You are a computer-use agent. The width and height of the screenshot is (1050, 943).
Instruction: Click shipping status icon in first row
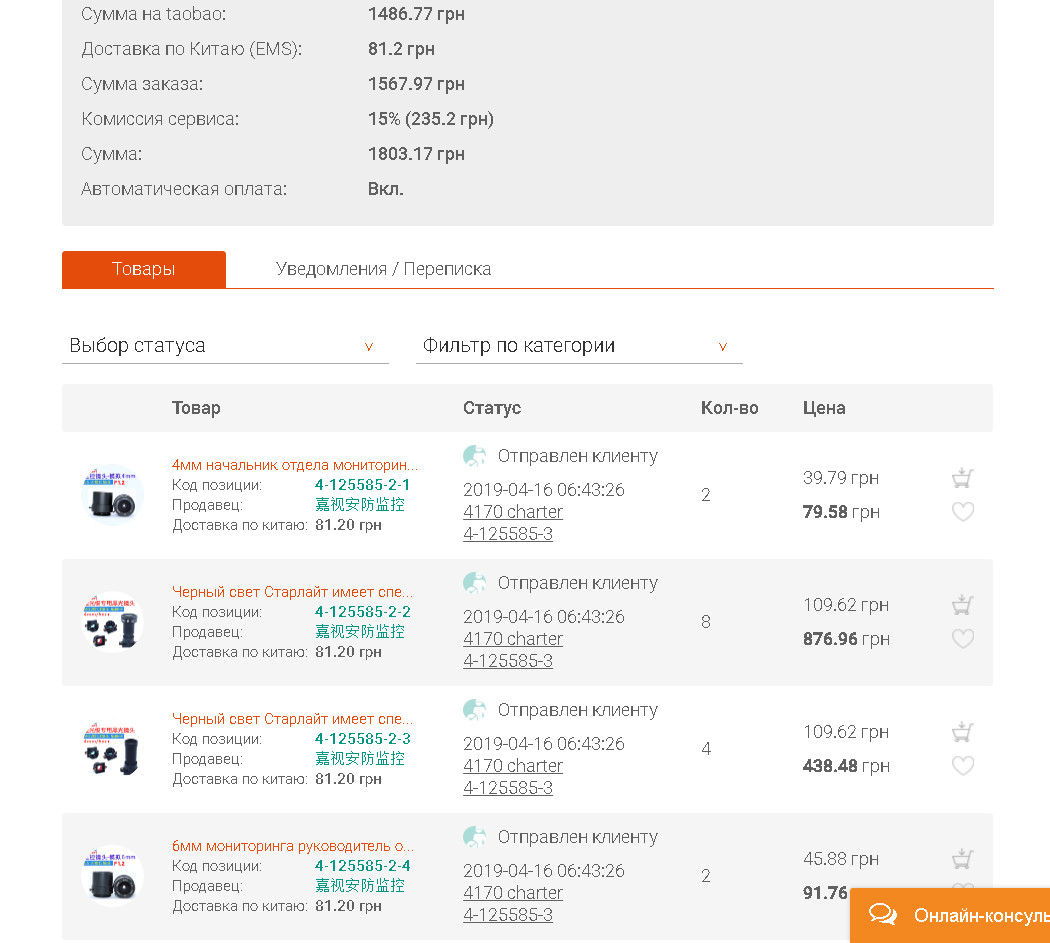coord(475,457)
